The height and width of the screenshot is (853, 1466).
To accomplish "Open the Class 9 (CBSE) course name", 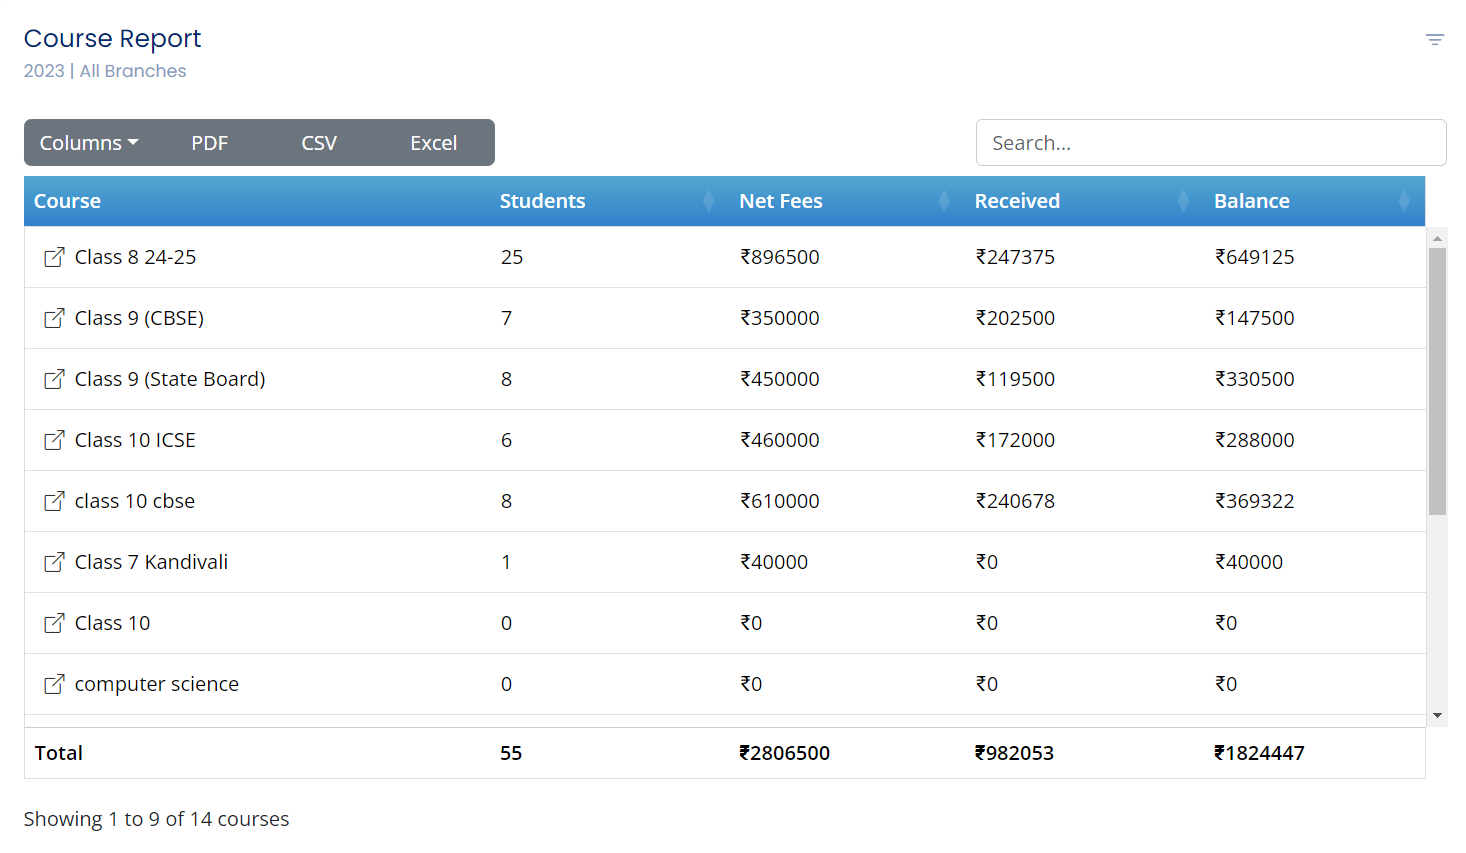I will pos(139,318).
